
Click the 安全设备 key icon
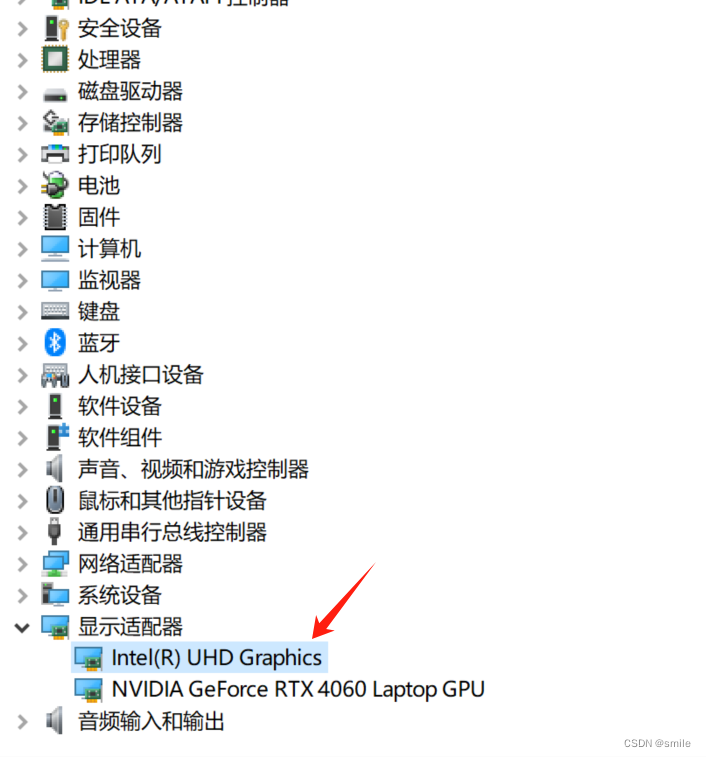point(56,28)
